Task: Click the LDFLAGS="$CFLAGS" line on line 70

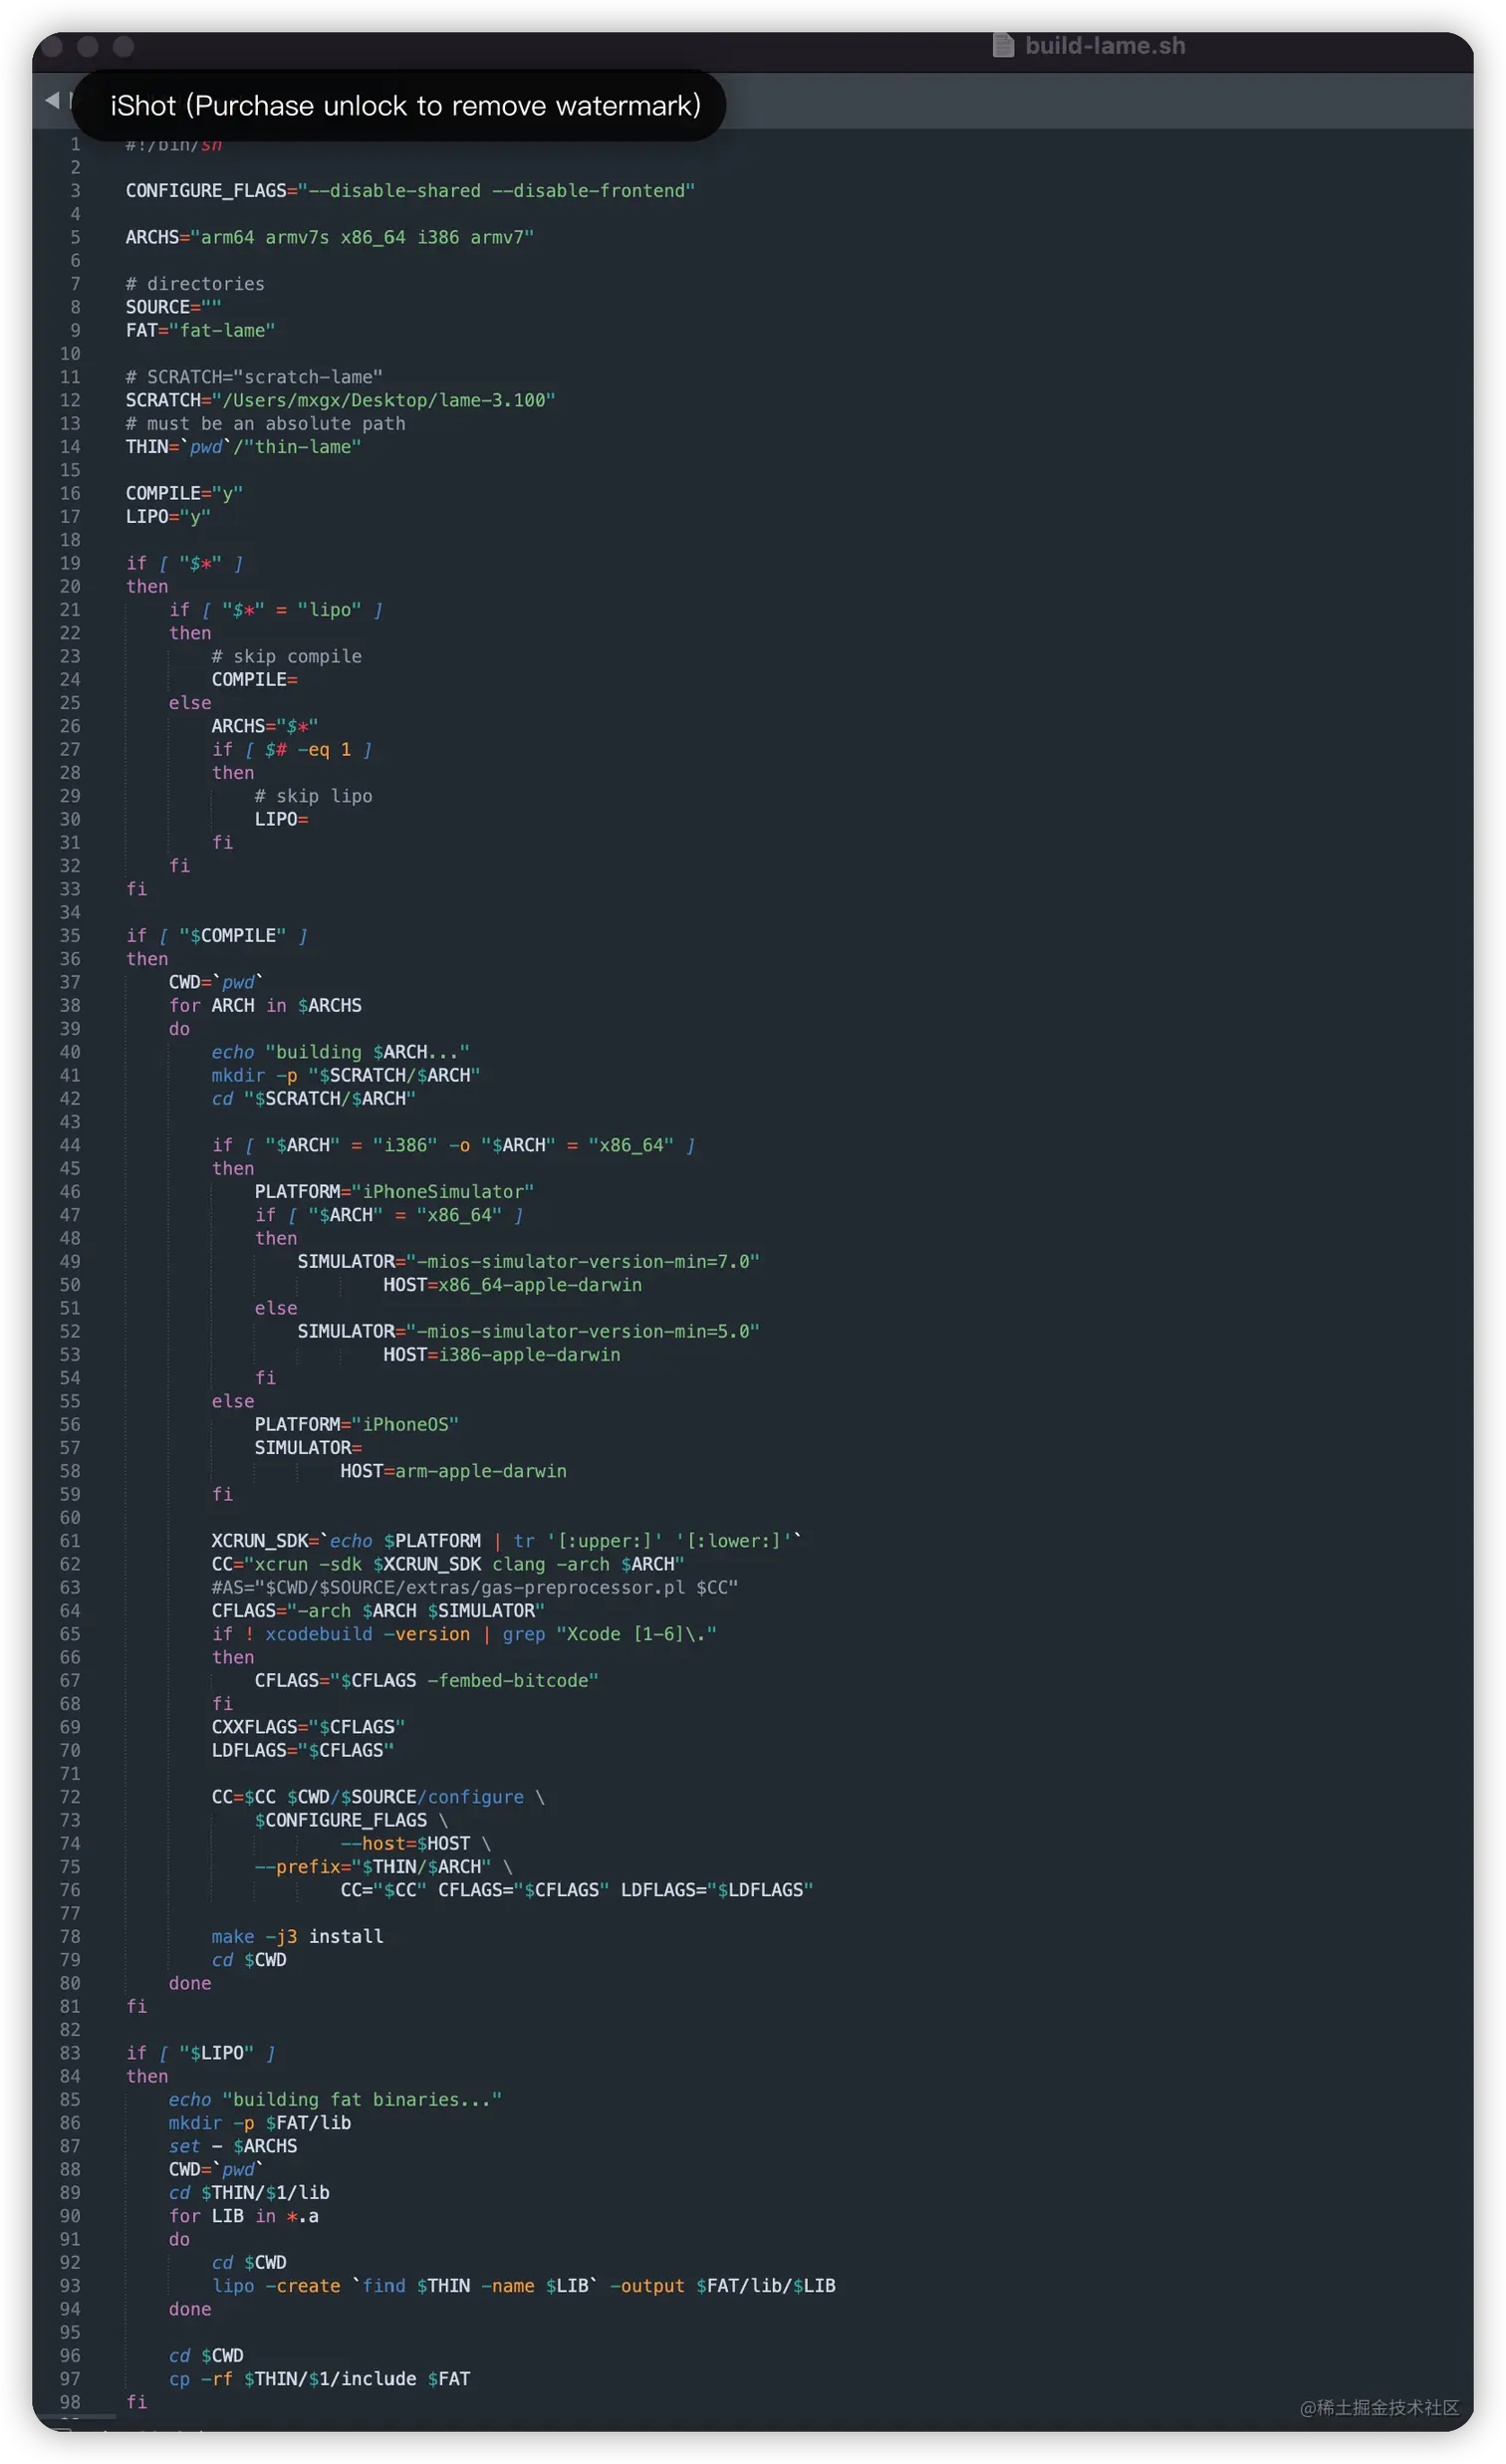Action: click(x=303, y=1750)
